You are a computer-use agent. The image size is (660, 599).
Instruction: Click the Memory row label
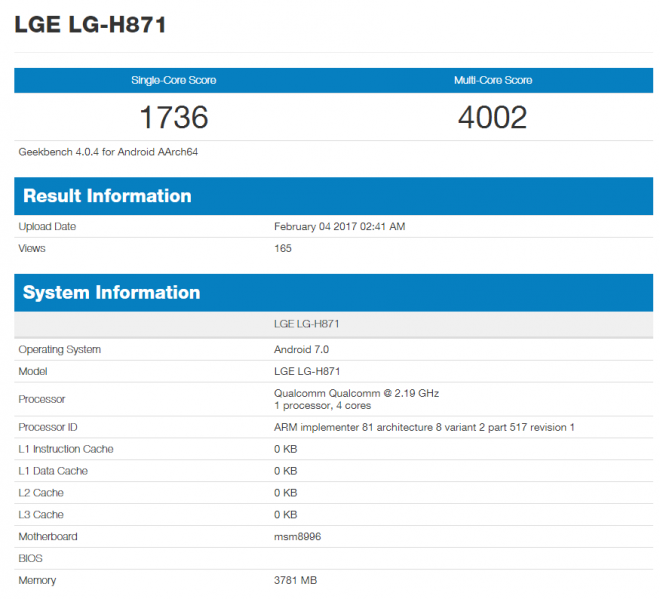pos(37,580)
